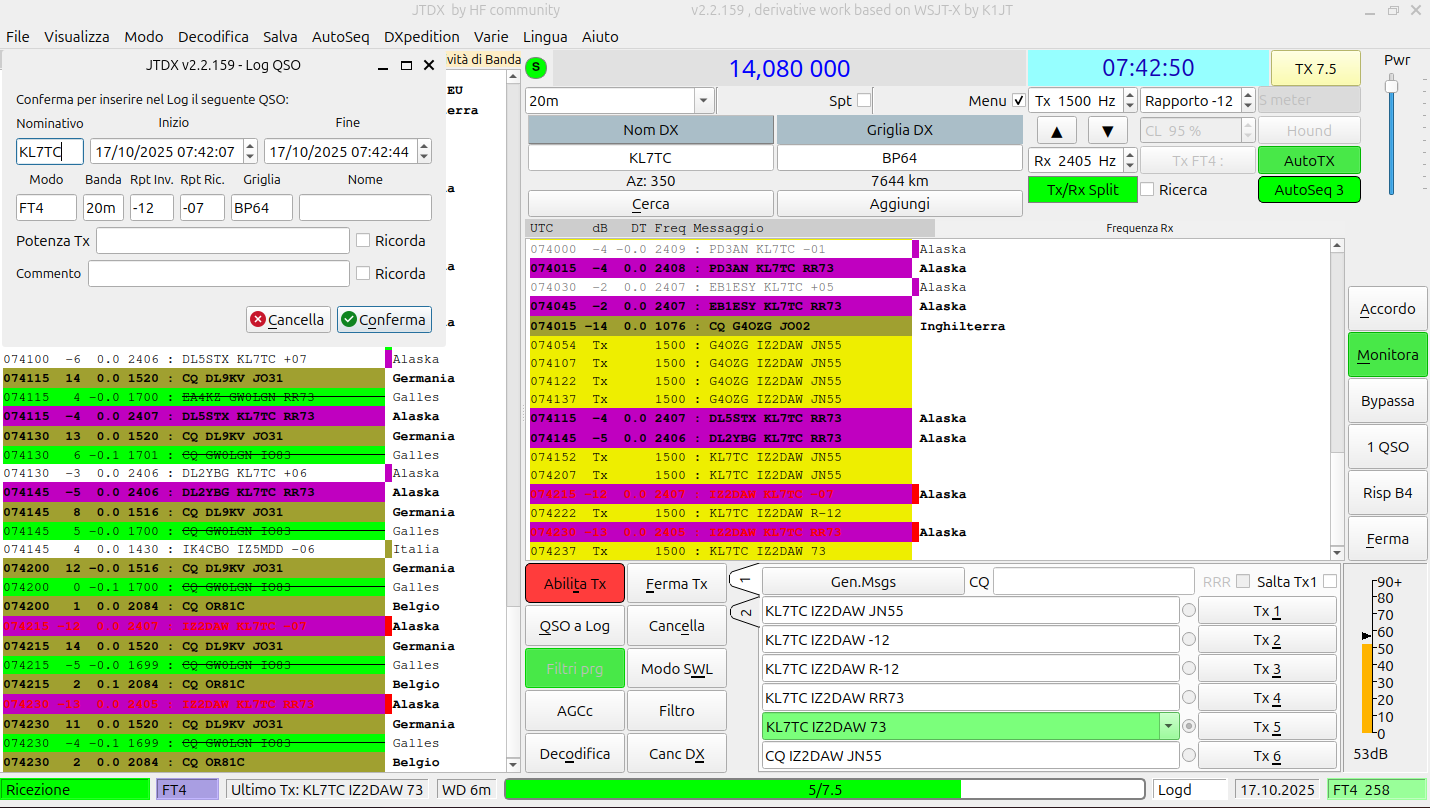Click the green checkmark Conferma button

coord(384,319)
